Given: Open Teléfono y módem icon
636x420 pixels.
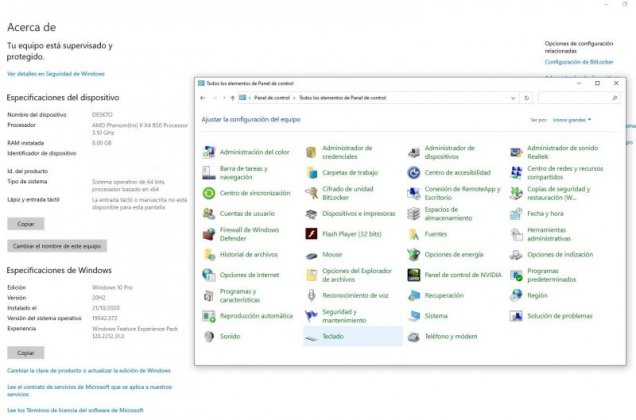Looking at the screenshot, I should click(x=414, y=336).
